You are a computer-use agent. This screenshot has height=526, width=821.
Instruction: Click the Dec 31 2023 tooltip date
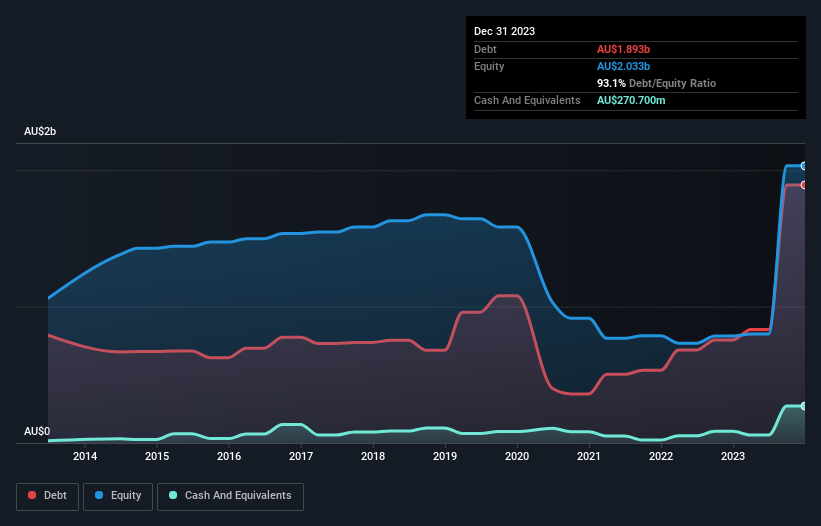[x=504, y=31]
